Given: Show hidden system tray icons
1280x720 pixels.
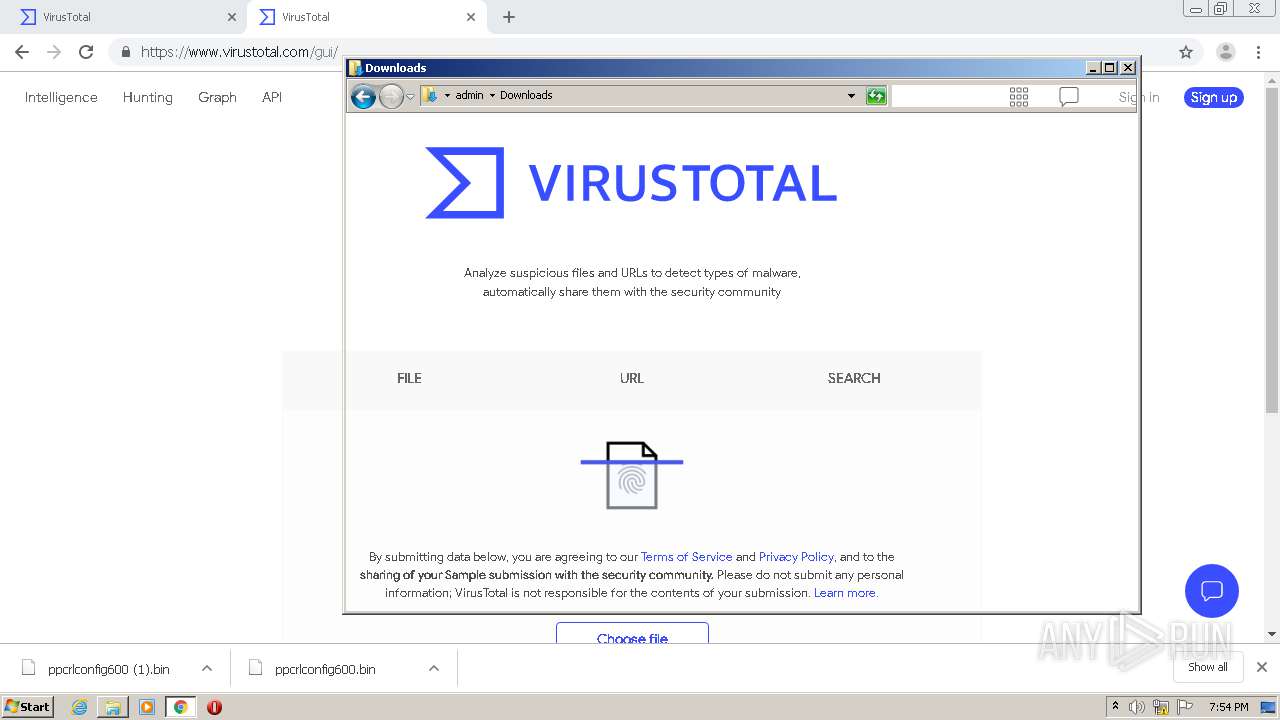Looking at the screenshot, I should 1116,707.
